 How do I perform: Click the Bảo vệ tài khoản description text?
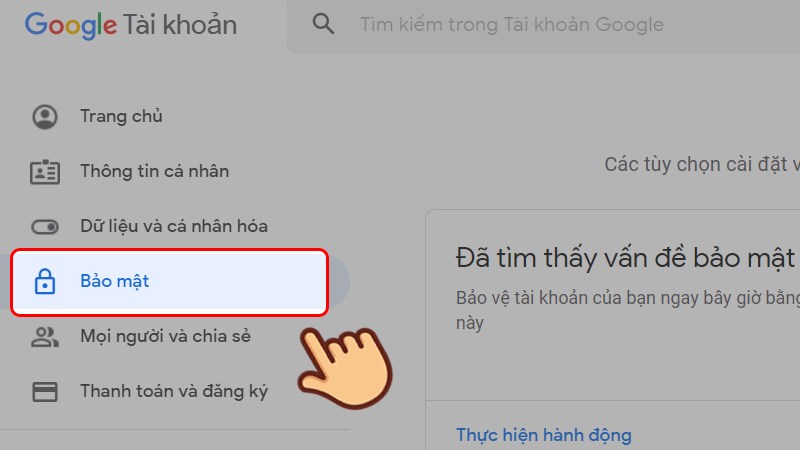[628, 310]
